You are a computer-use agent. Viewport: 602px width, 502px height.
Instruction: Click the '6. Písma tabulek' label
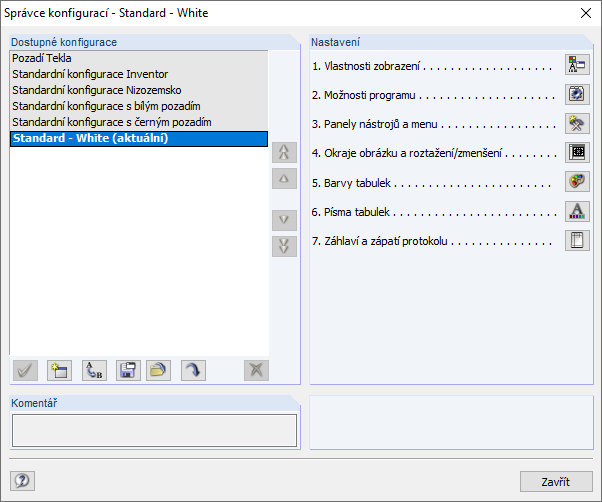351,212
